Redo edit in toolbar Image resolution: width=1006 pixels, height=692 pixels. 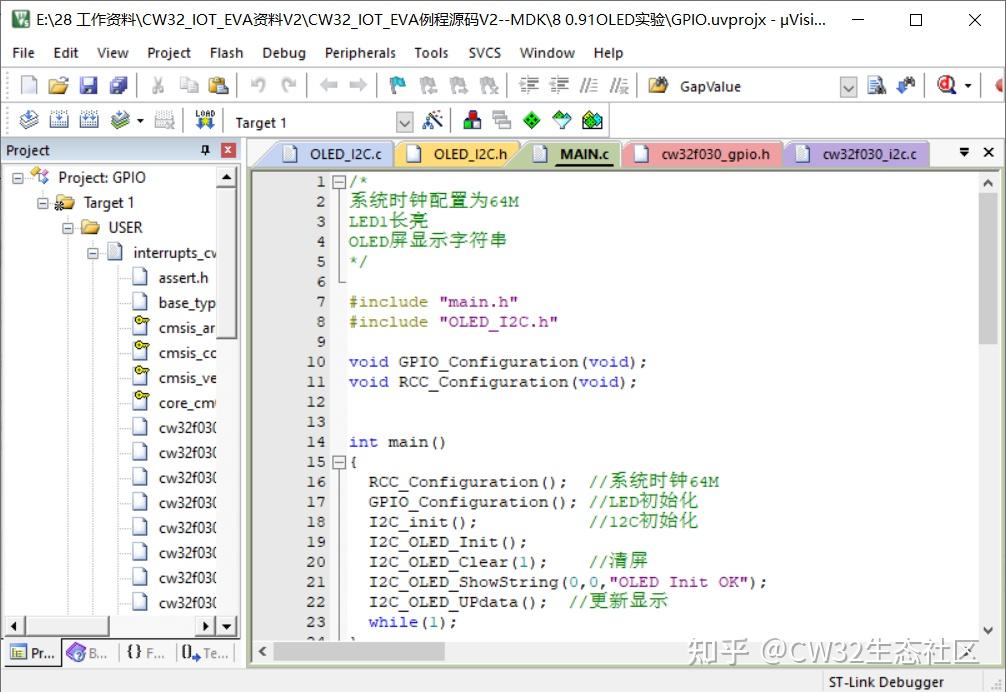(289, 85)
